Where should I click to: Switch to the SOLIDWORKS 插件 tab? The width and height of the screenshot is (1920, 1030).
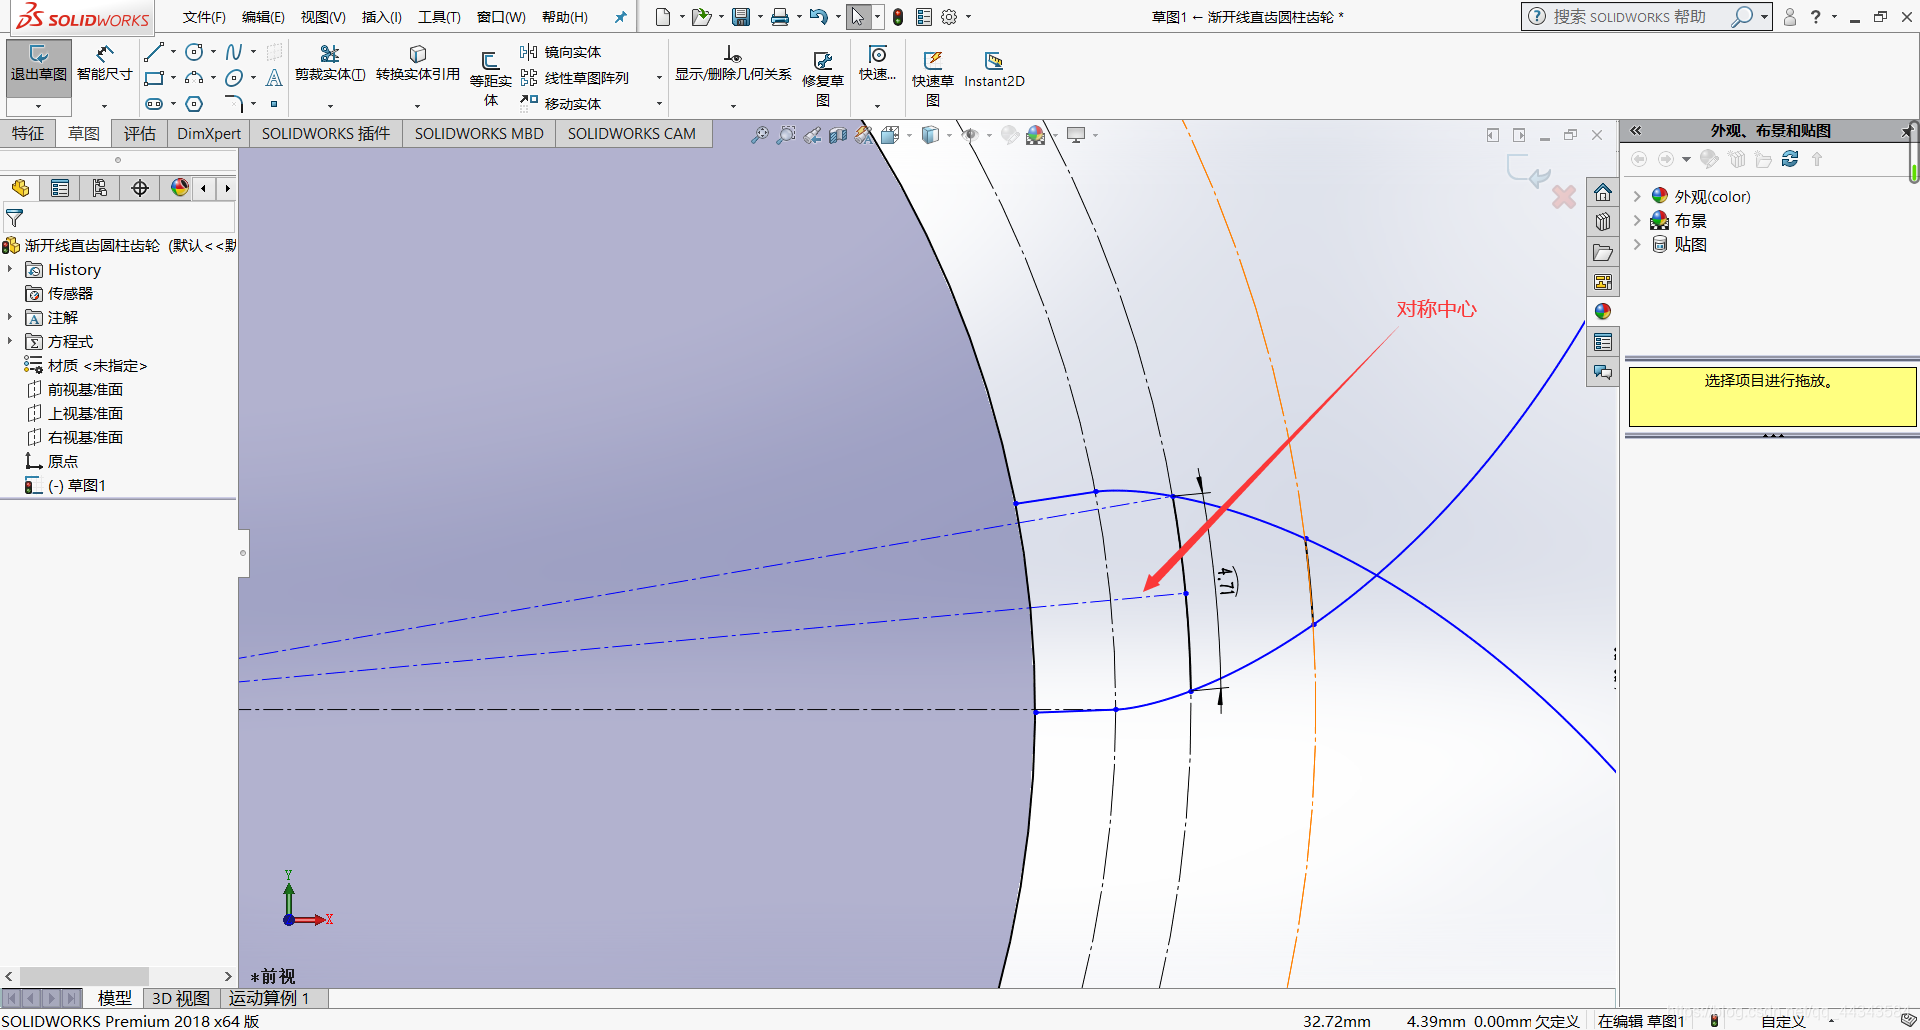[x=326, y=134]
